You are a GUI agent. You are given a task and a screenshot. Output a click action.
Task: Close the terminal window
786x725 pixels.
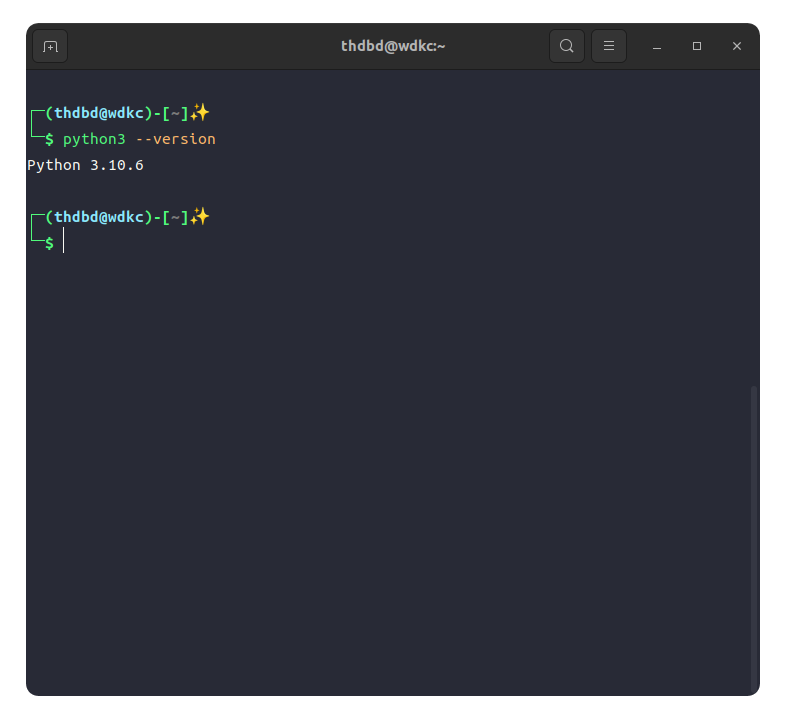tap(736, 46)
